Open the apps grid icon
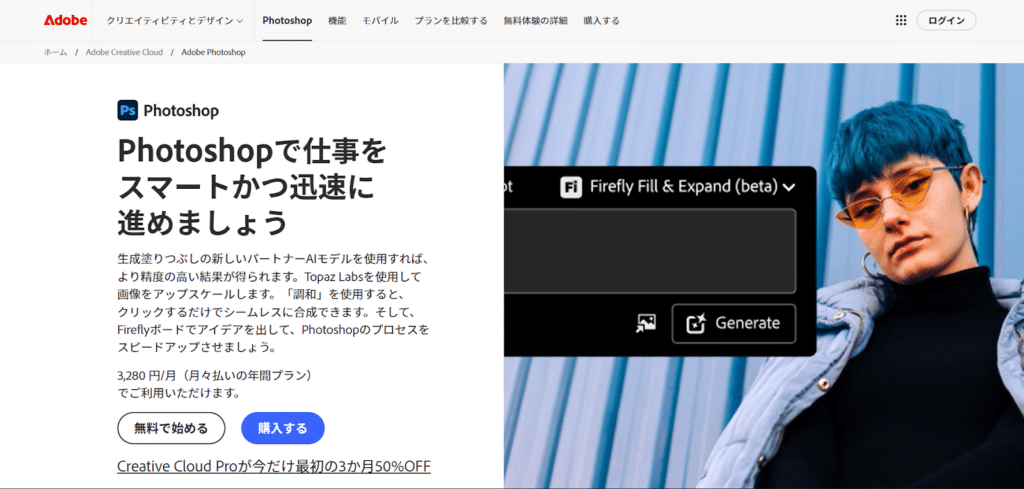The width and height of the screenshot is (1024, 489). (x=901, y=20)
